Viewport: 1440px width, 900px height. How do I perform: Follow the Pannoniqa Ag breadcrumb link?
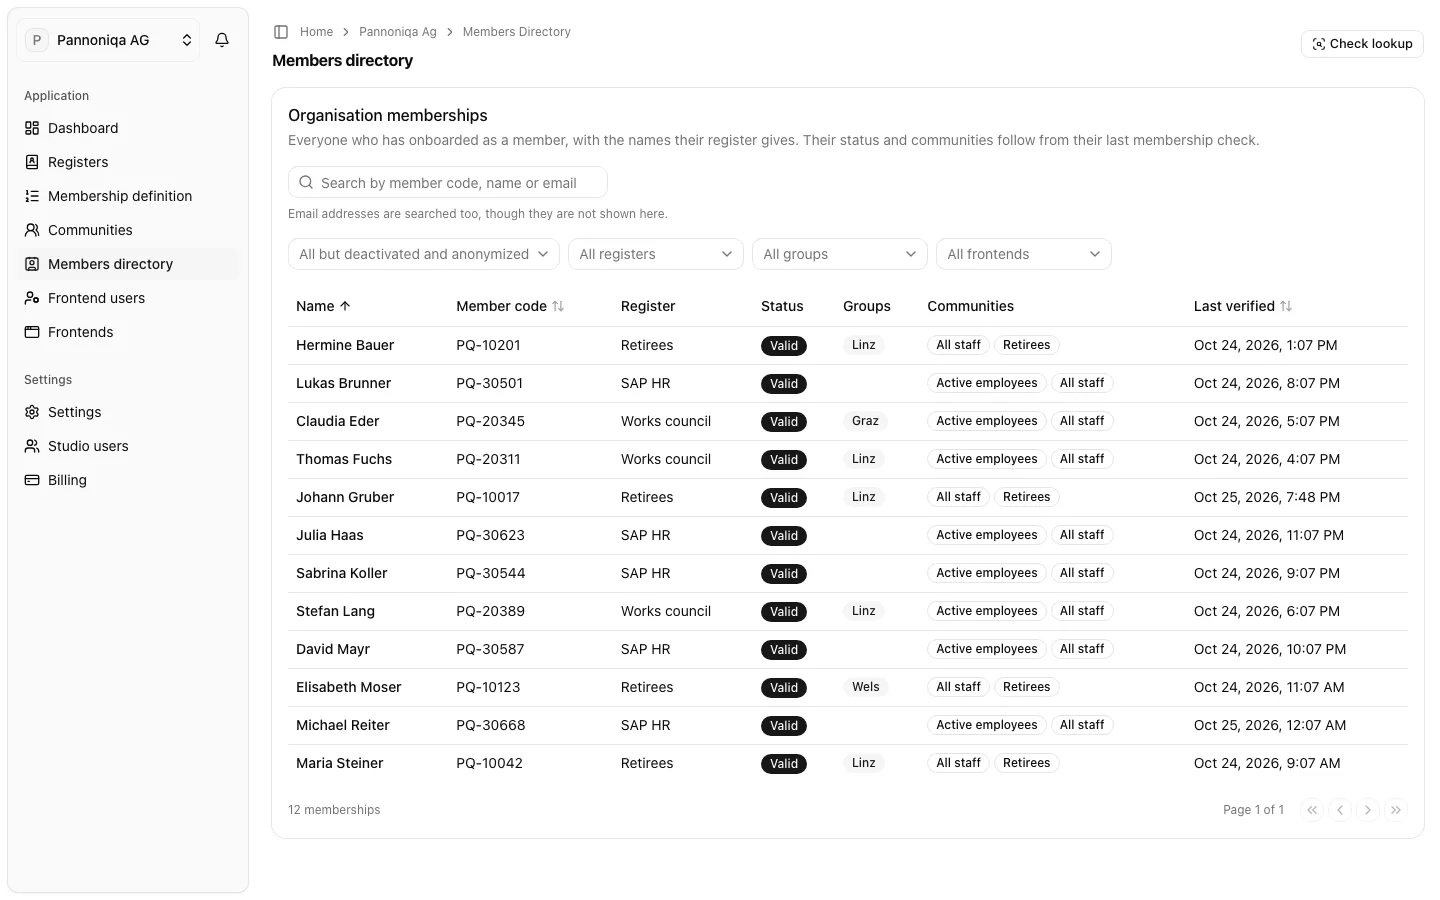(398, 32)
